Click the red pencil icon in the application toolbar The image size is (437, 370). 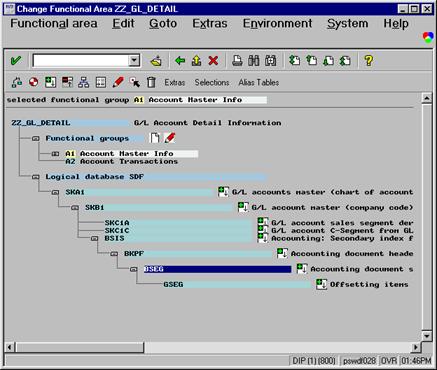[x=118, y=82]
